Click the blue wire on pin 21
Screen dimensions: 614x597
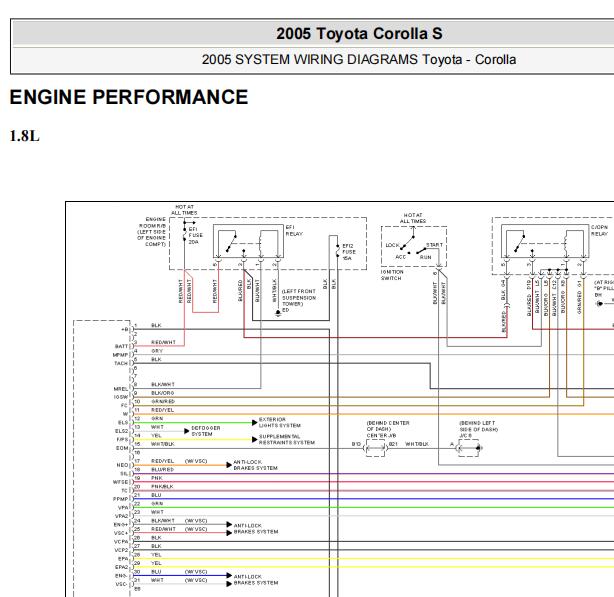click(374, 499)
